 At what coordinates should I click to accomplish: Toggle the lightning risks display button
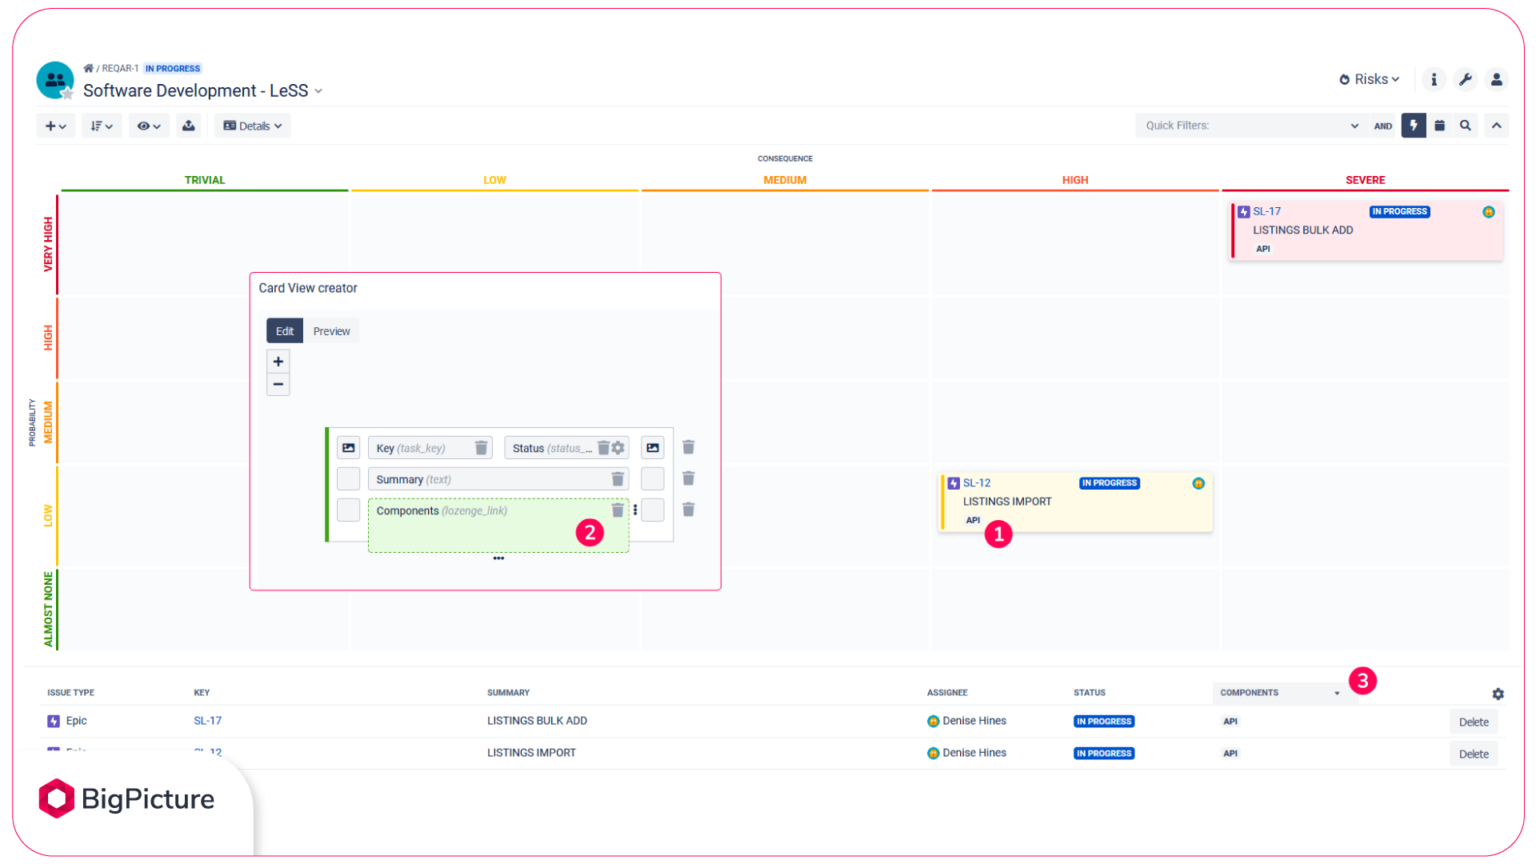(x=1413, y=125)
